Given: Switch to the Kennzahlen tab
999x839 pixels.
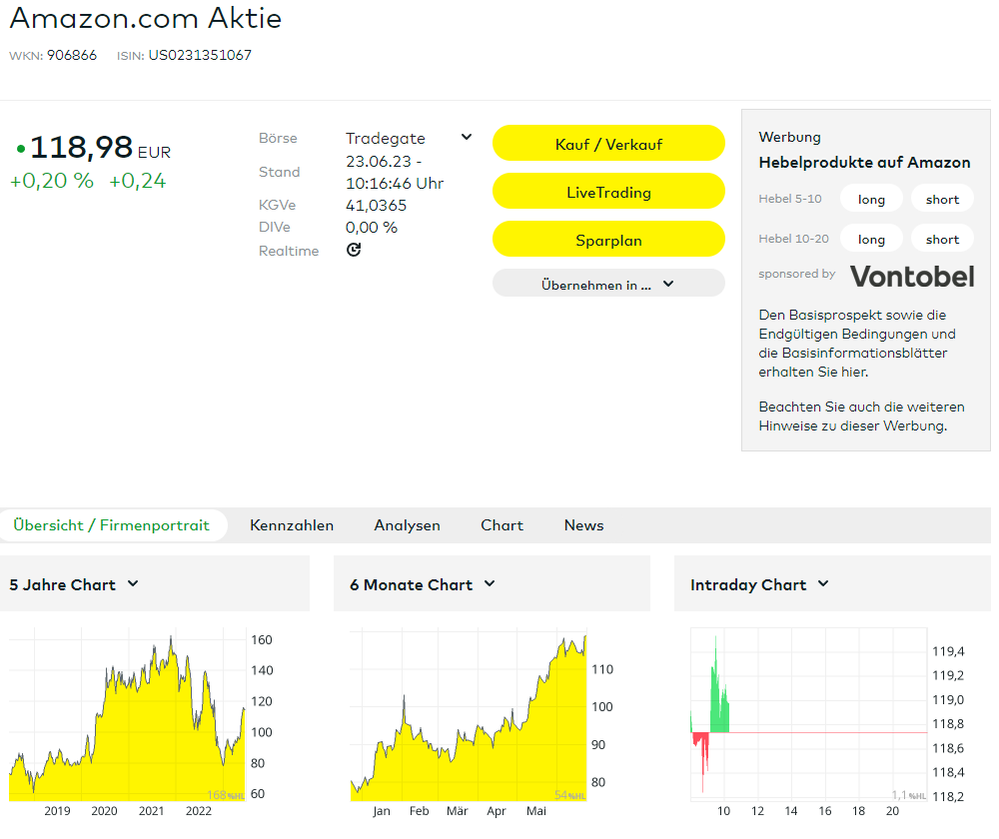Looking at the screenshot, I should coord(292,525).
